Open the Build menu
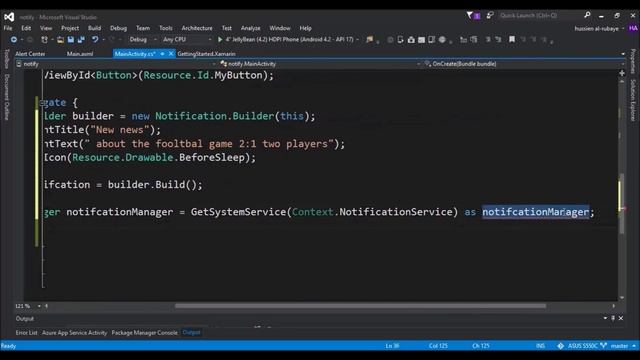The width and height of the screenshot is (640, 360). (x=94, y=28)
